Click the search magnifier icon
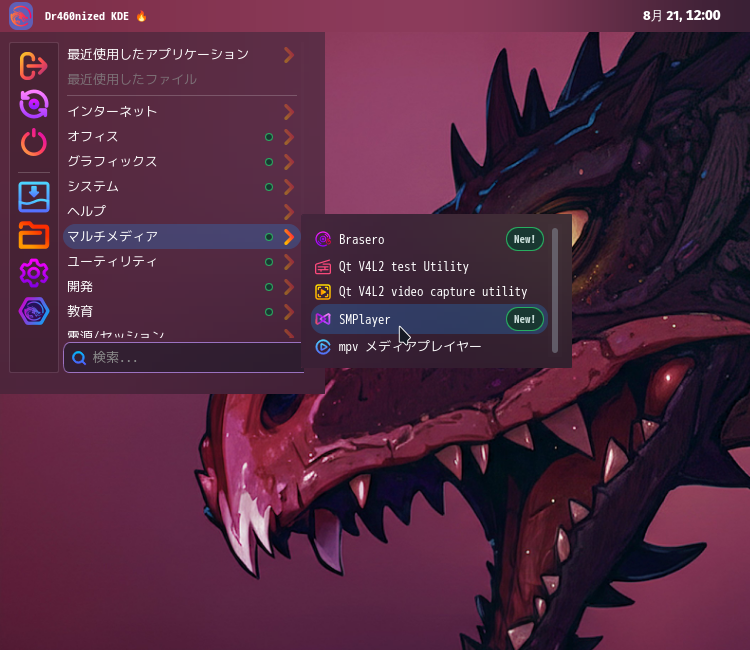Viewport: 750px width, 650px height. click(79, 357)
